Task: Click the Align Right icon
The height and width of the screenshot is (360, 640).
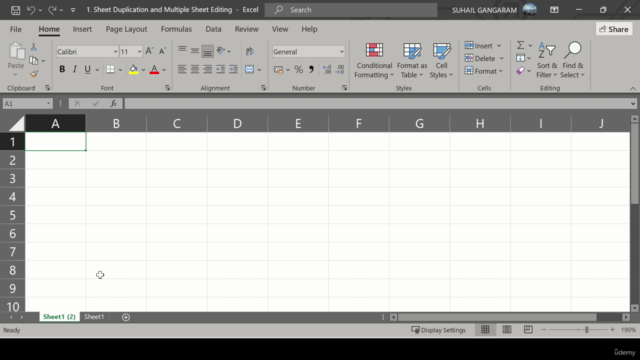Action: pyautogui.click(x=207, y=69)
